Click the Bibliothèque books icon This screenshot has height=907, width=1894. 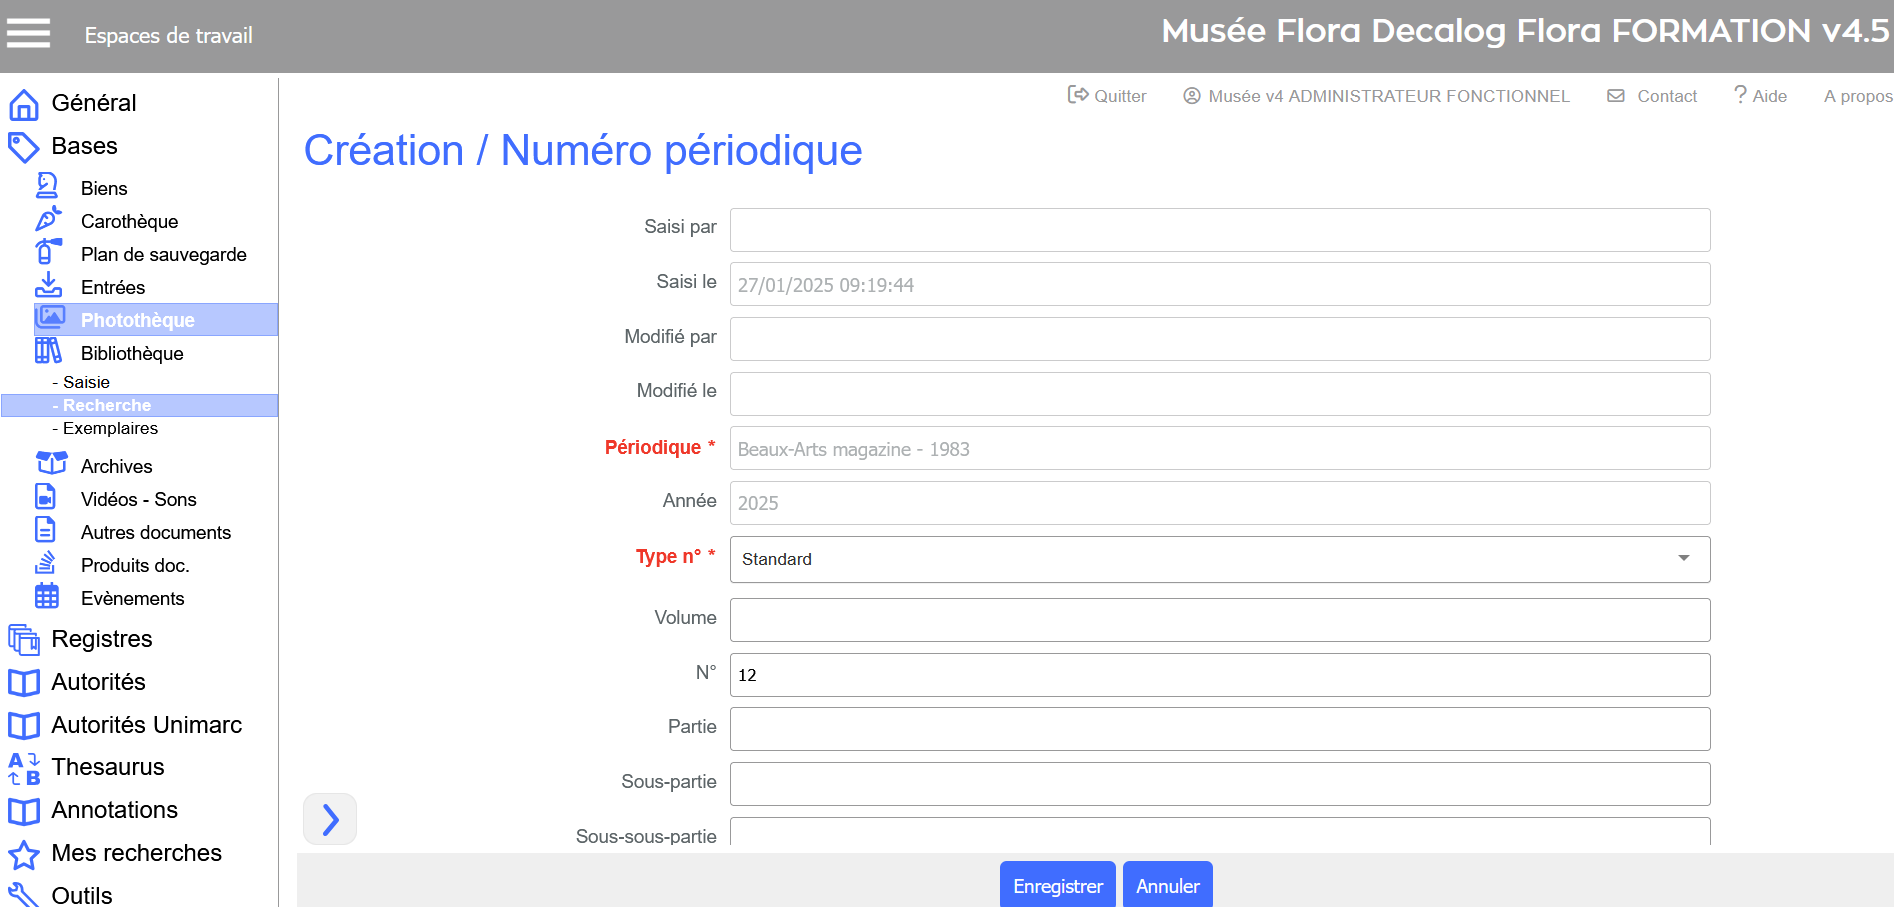(x=48, y=351)
